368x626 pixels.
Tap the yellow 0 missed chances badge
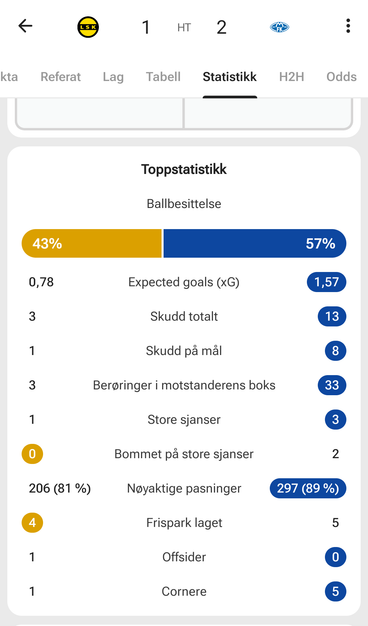coord(32,454)
